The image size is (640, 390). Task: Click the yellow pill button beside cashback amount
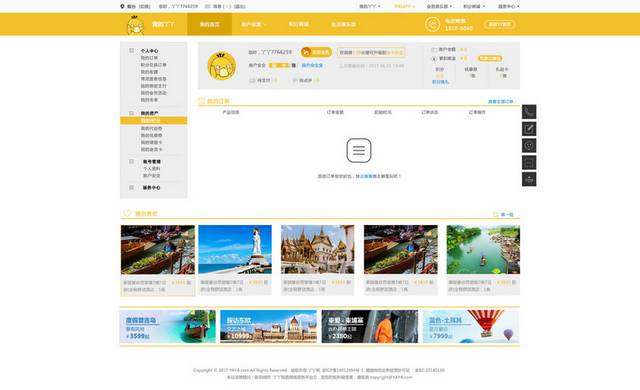pos(490,58)
